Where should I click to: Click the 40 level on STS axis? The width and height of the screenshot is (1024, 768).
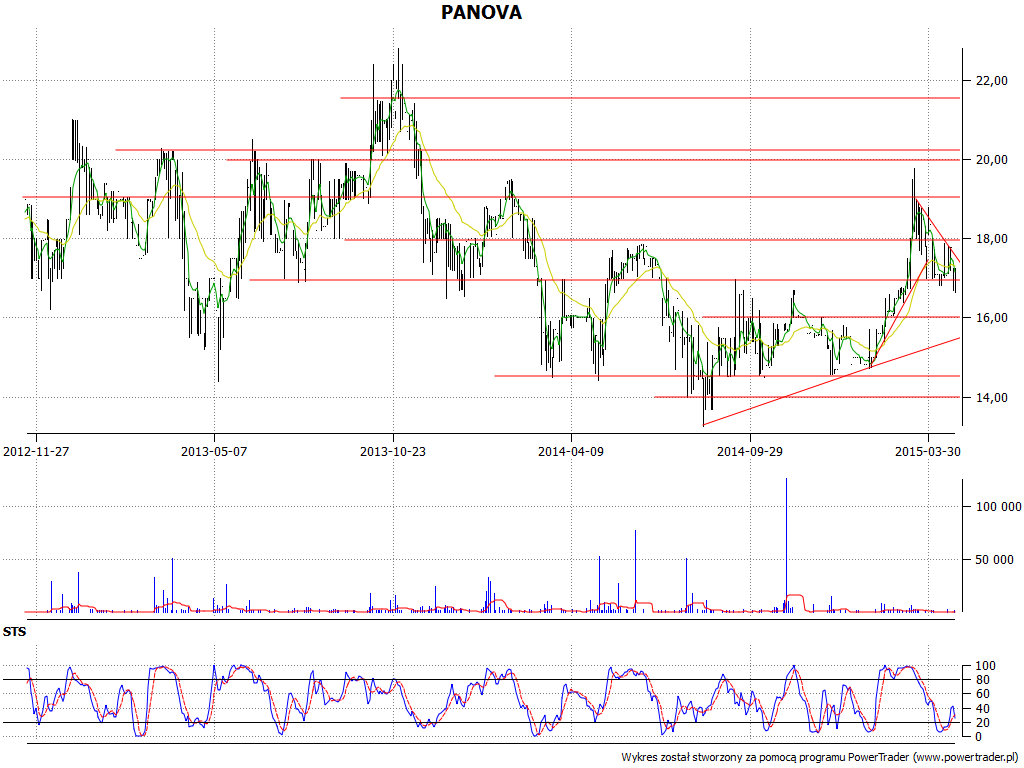(x=982, y=709)
